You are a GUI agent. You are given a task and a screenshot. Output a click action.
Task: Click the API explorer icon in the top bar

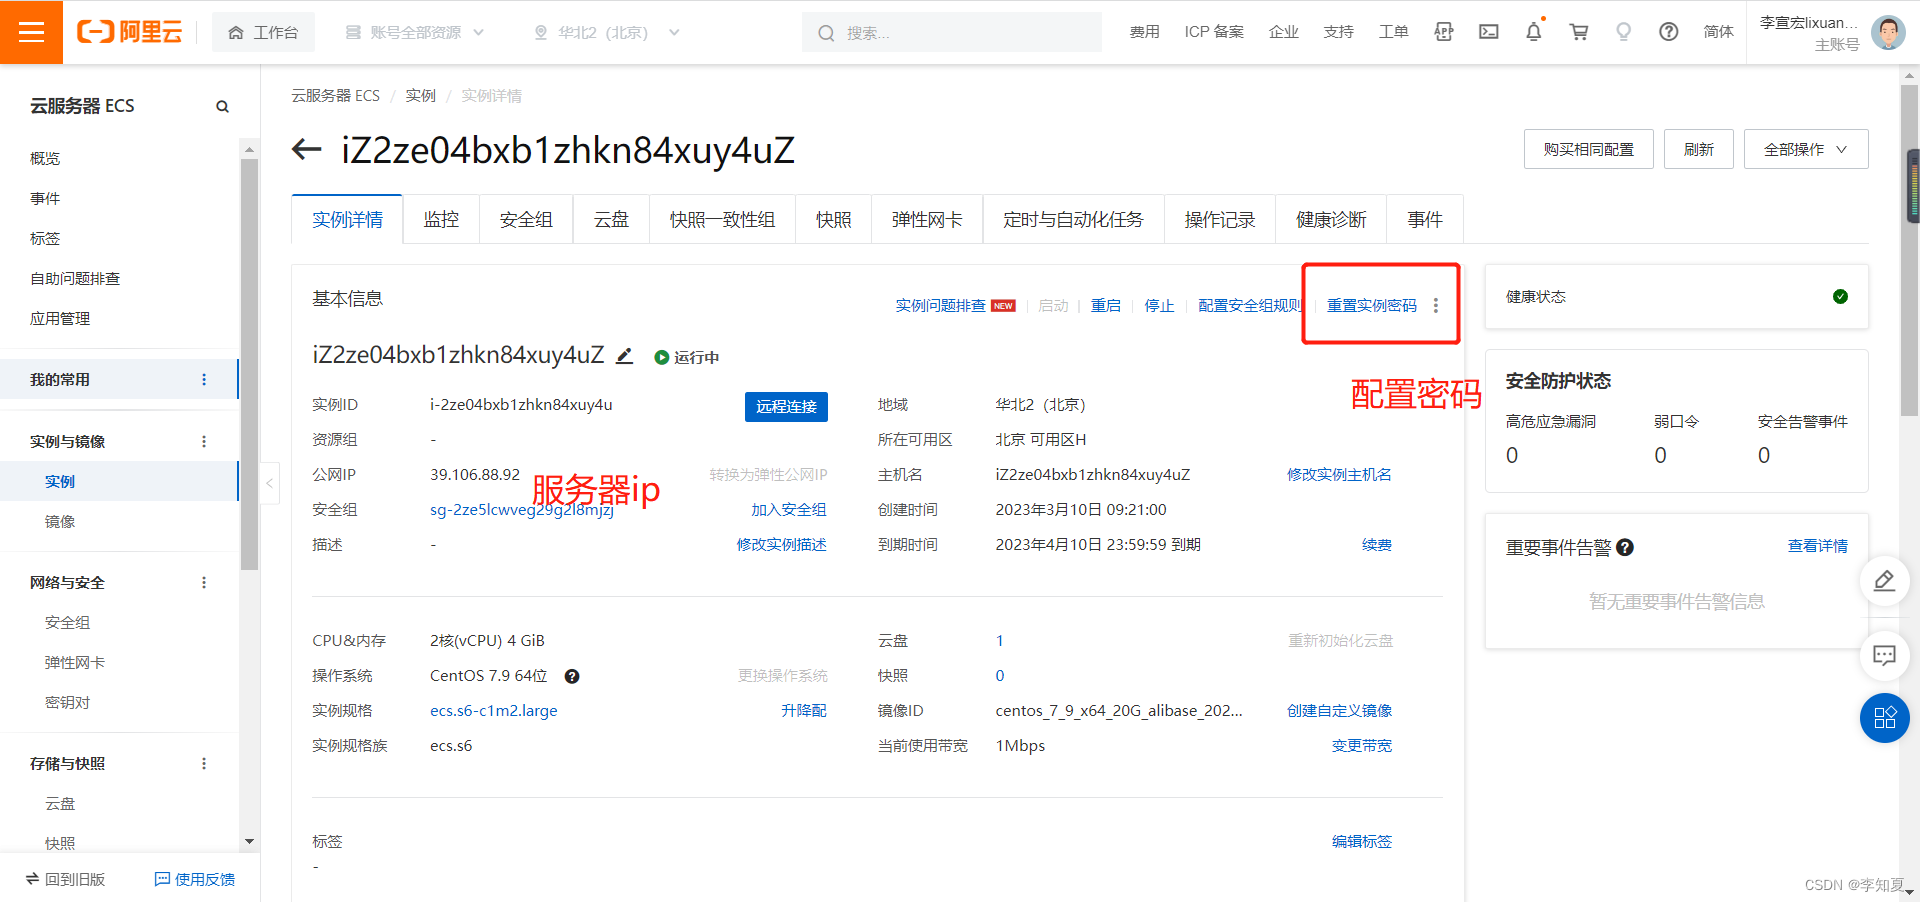pos(1444,32)
